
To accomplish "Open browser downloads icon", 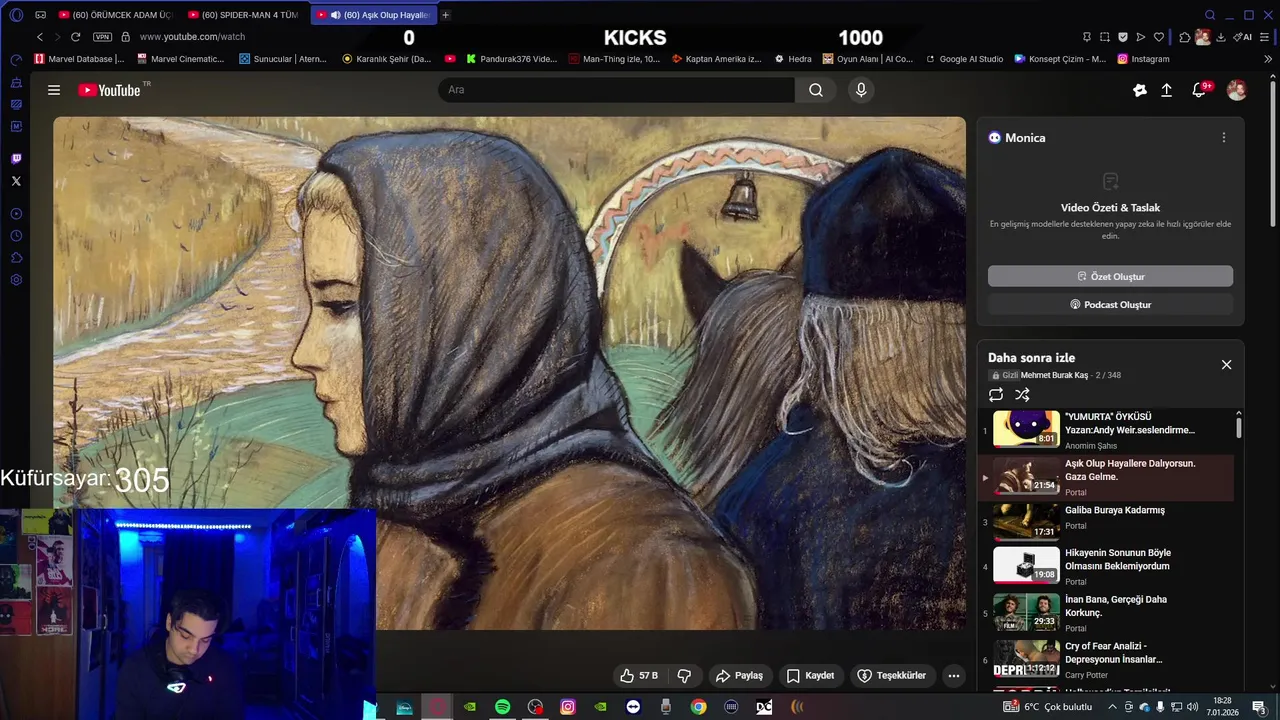I will click(x=1221, y=37).
